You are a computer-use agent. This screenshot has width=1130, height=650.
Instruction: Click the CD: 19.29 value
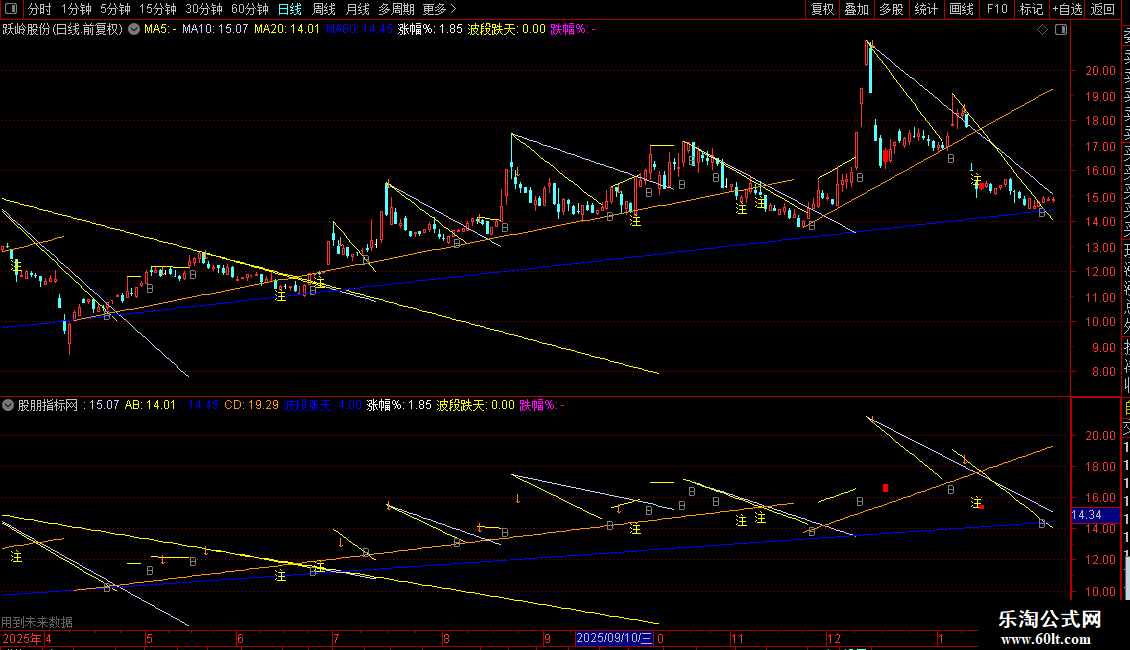click(251, 405)
